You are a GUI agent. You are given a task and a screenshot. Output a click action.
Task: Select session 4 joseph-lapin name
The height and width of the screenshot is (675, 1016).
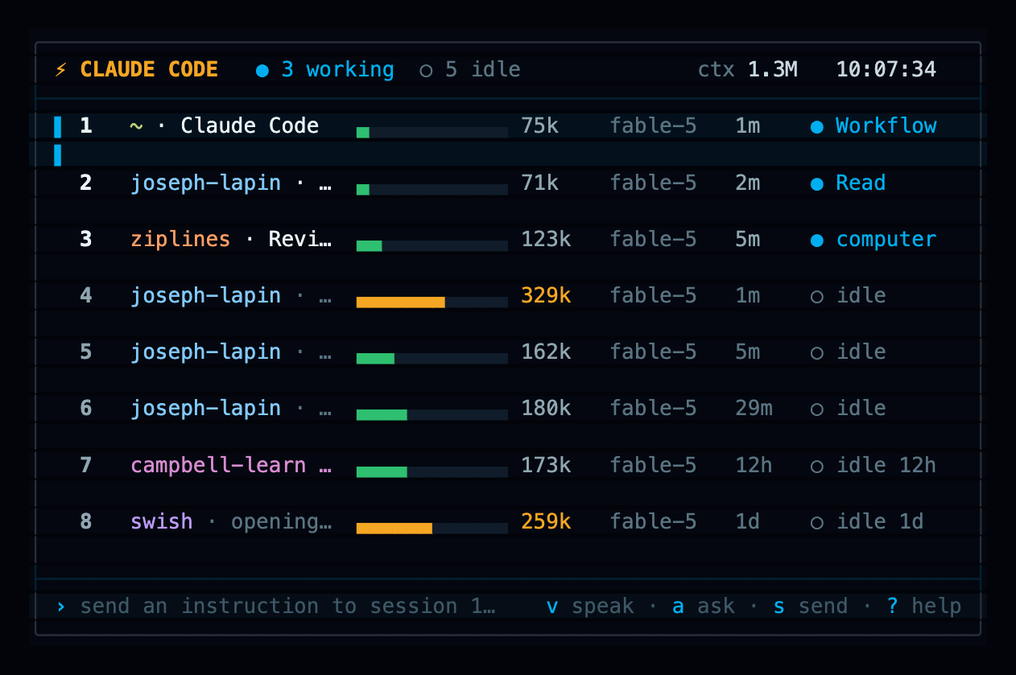click(205, 295)
